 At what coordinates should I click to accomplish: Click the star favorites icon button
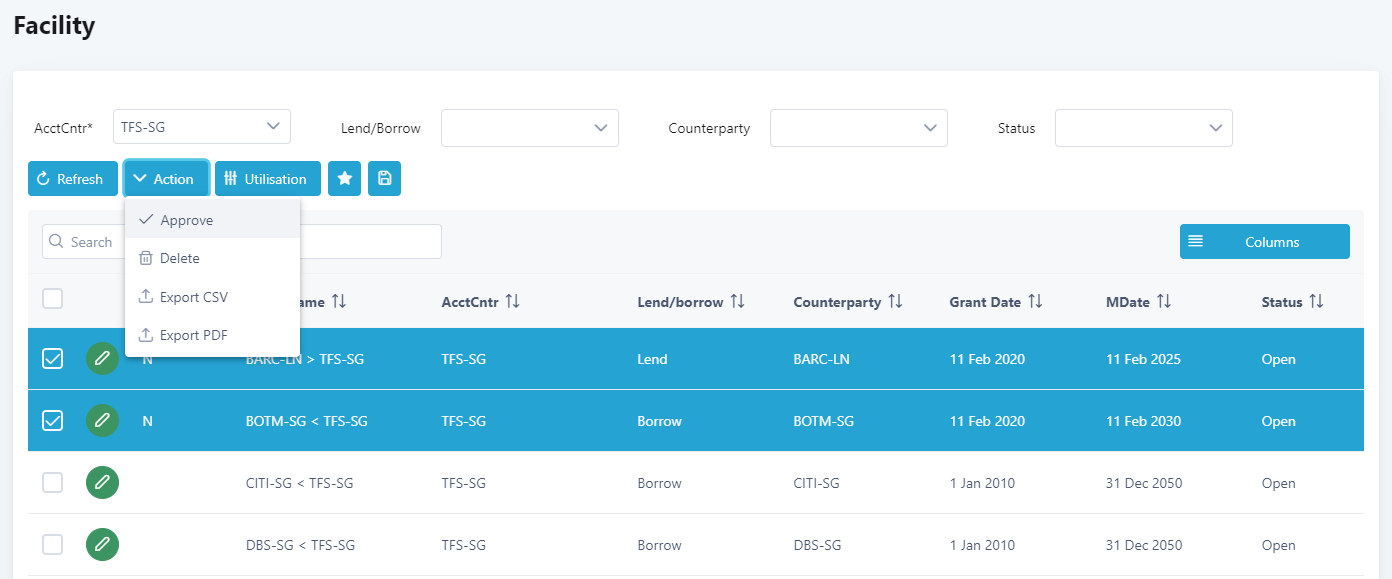(344, 179)
